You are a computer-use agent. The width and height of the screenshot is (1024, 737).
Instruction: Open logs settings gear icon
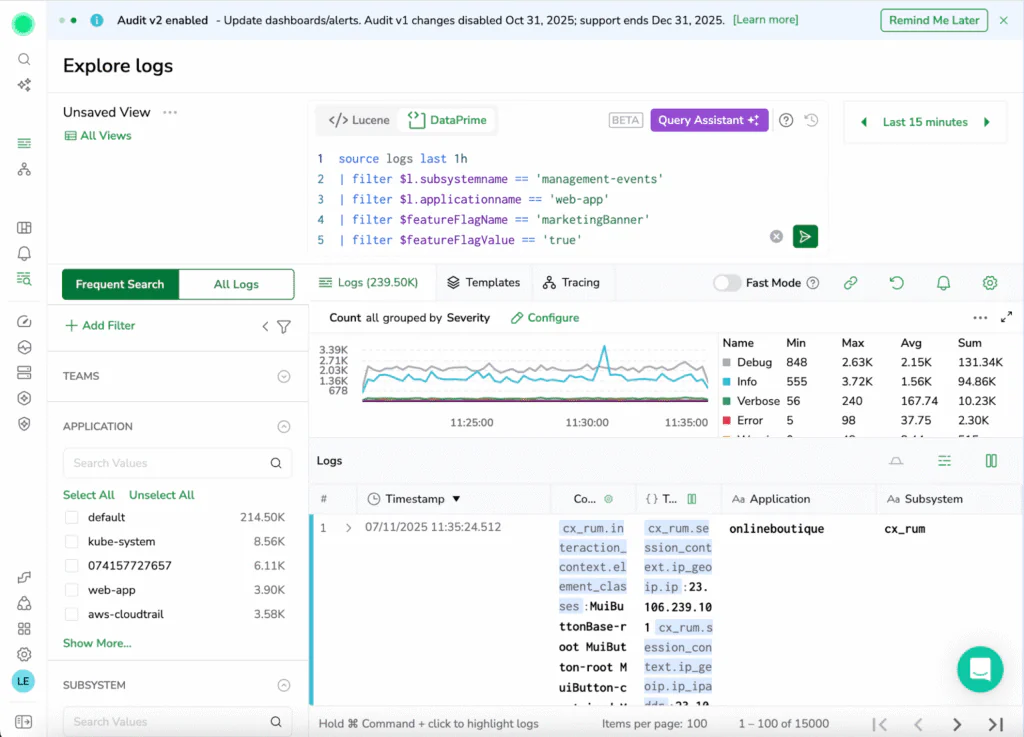point(990,283)
